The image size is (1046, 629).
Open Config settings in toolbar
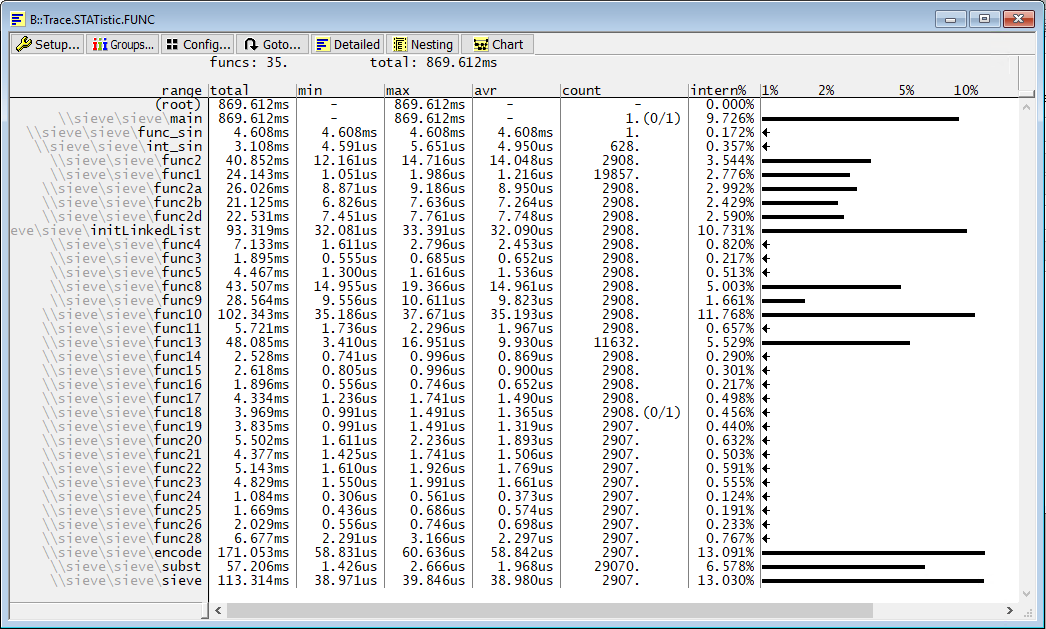pyautogui.click(x=197, y=44)
